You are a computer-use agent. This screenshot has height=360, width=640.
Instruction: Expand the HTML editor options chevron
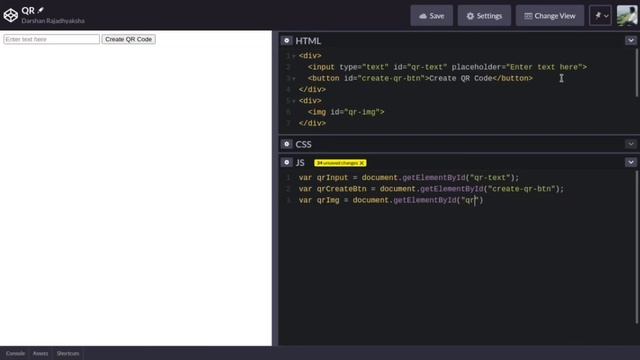[x=631, y=40]
